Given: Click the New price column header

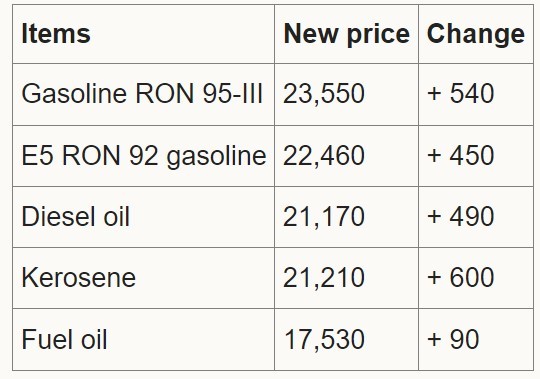Looking at the screenshot, I should tap(346, 34).
